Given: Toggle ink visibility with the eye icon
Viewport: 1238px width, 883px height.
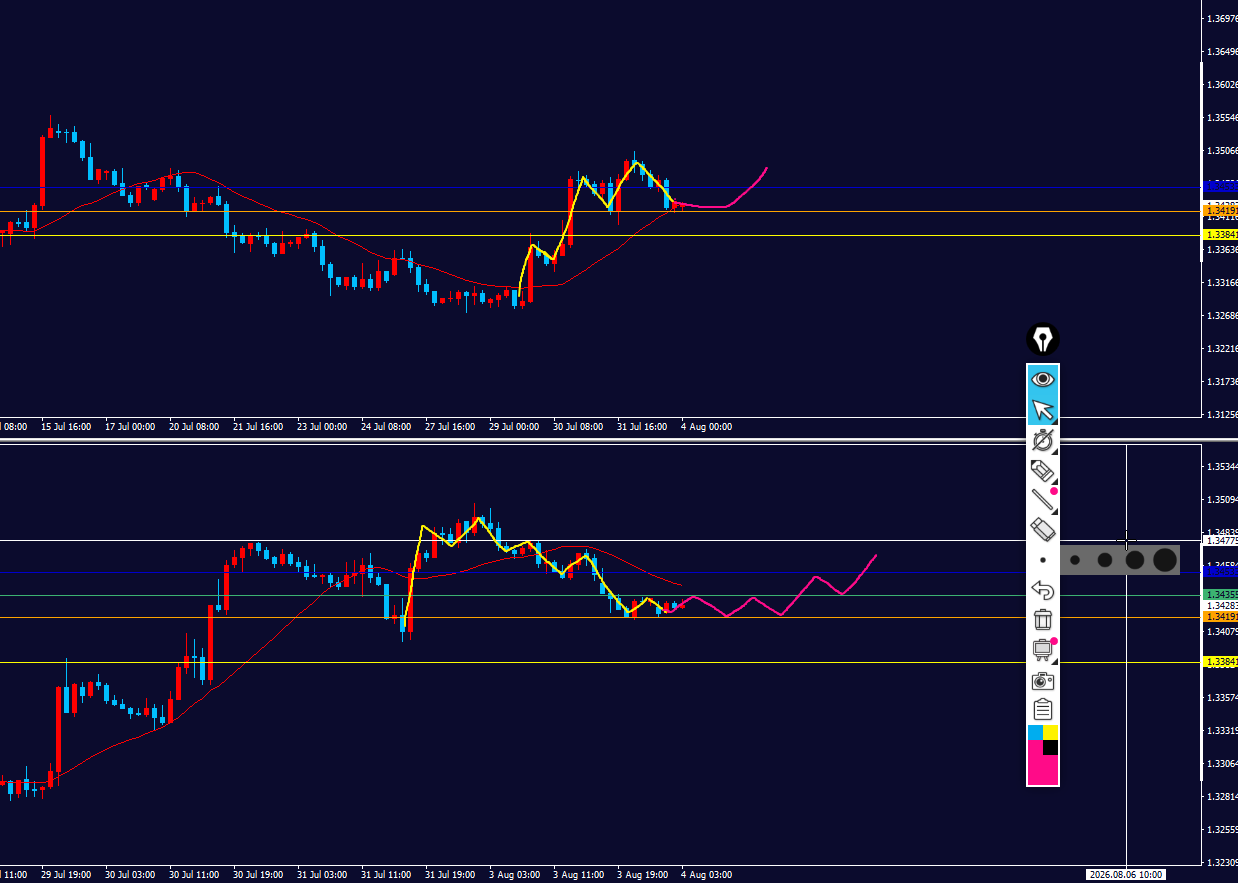Looking at the screenshot, I should [1043, 379].
